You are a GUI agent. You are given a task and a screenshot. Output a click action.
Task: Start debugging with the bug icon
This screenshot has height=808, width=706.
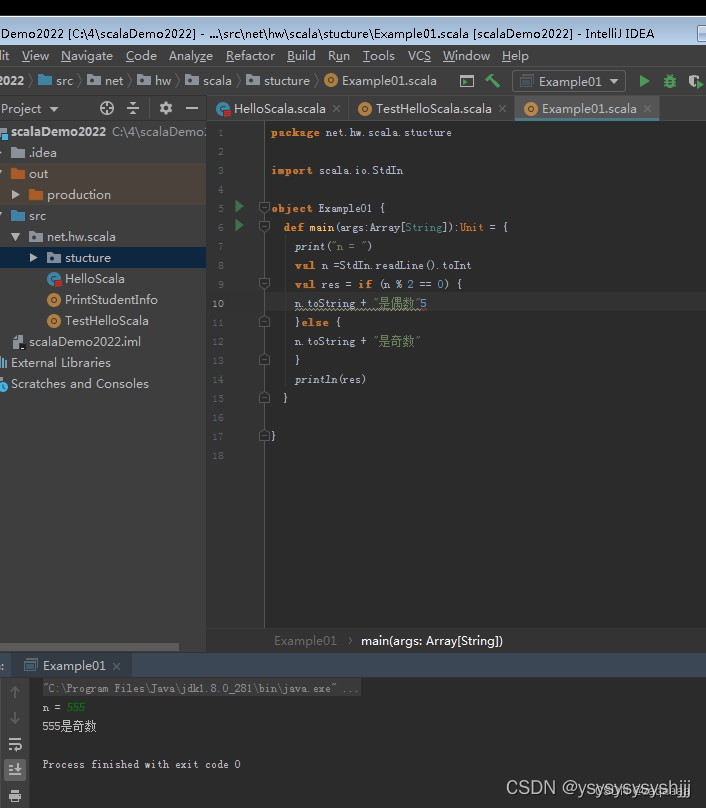pyautogui.click(x=669, y=81)
